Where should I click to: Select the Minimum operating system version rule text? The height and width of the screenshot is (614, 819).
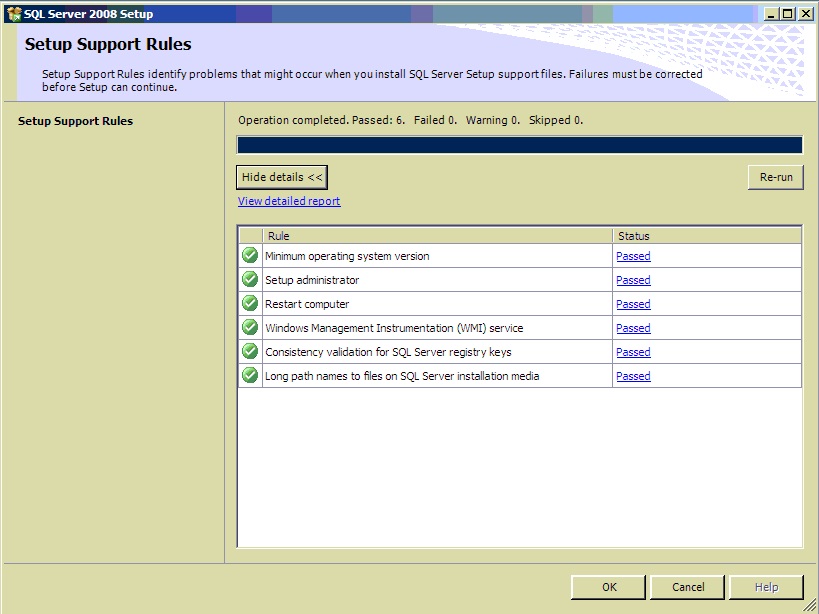[347, 256]
